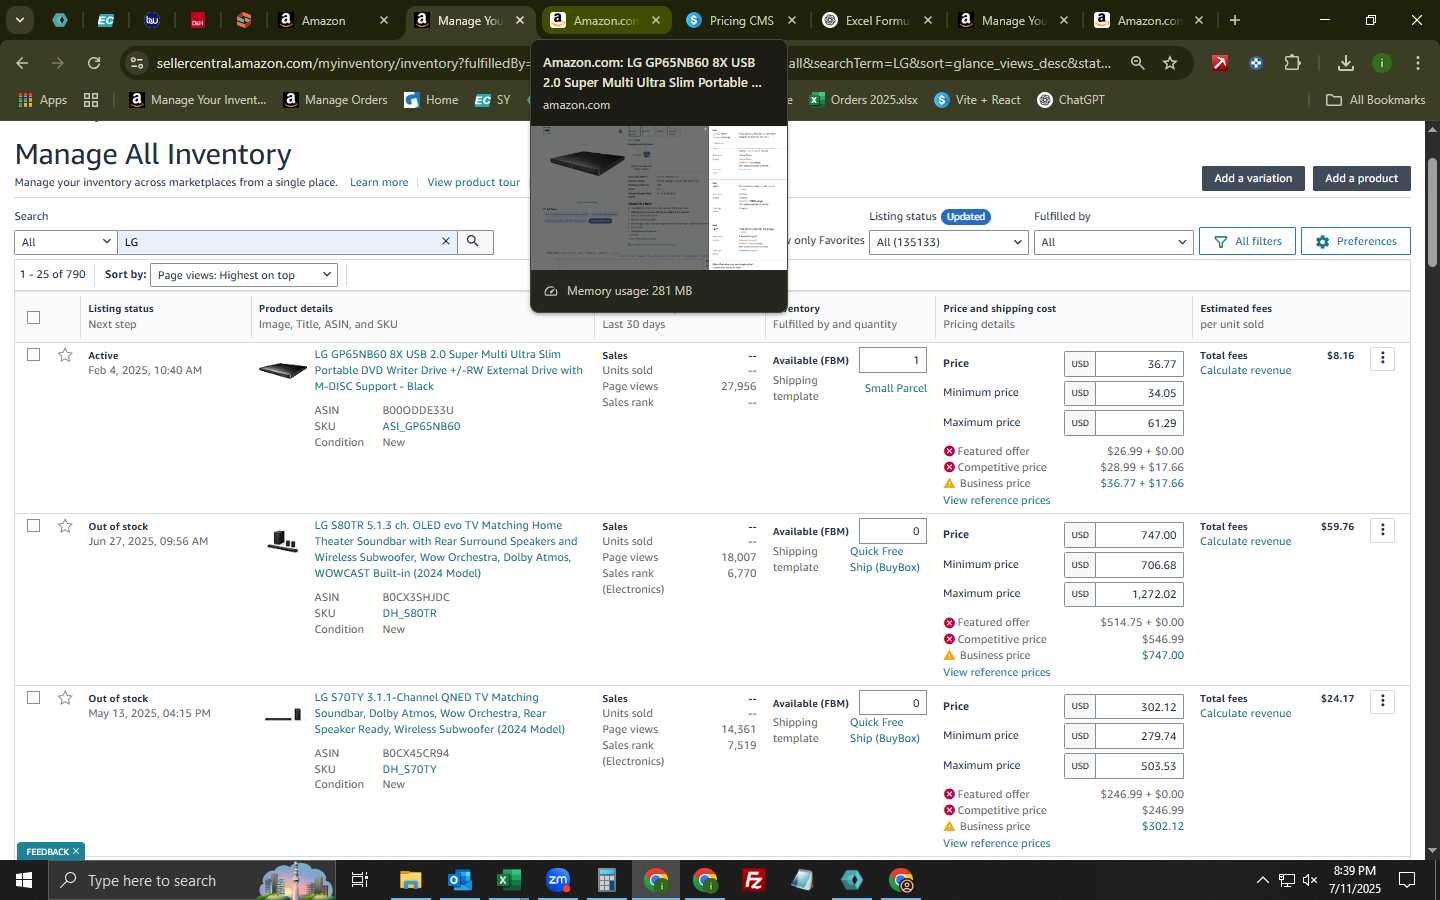Star the LG S80TR listing as favorite

tap(65, 526)
